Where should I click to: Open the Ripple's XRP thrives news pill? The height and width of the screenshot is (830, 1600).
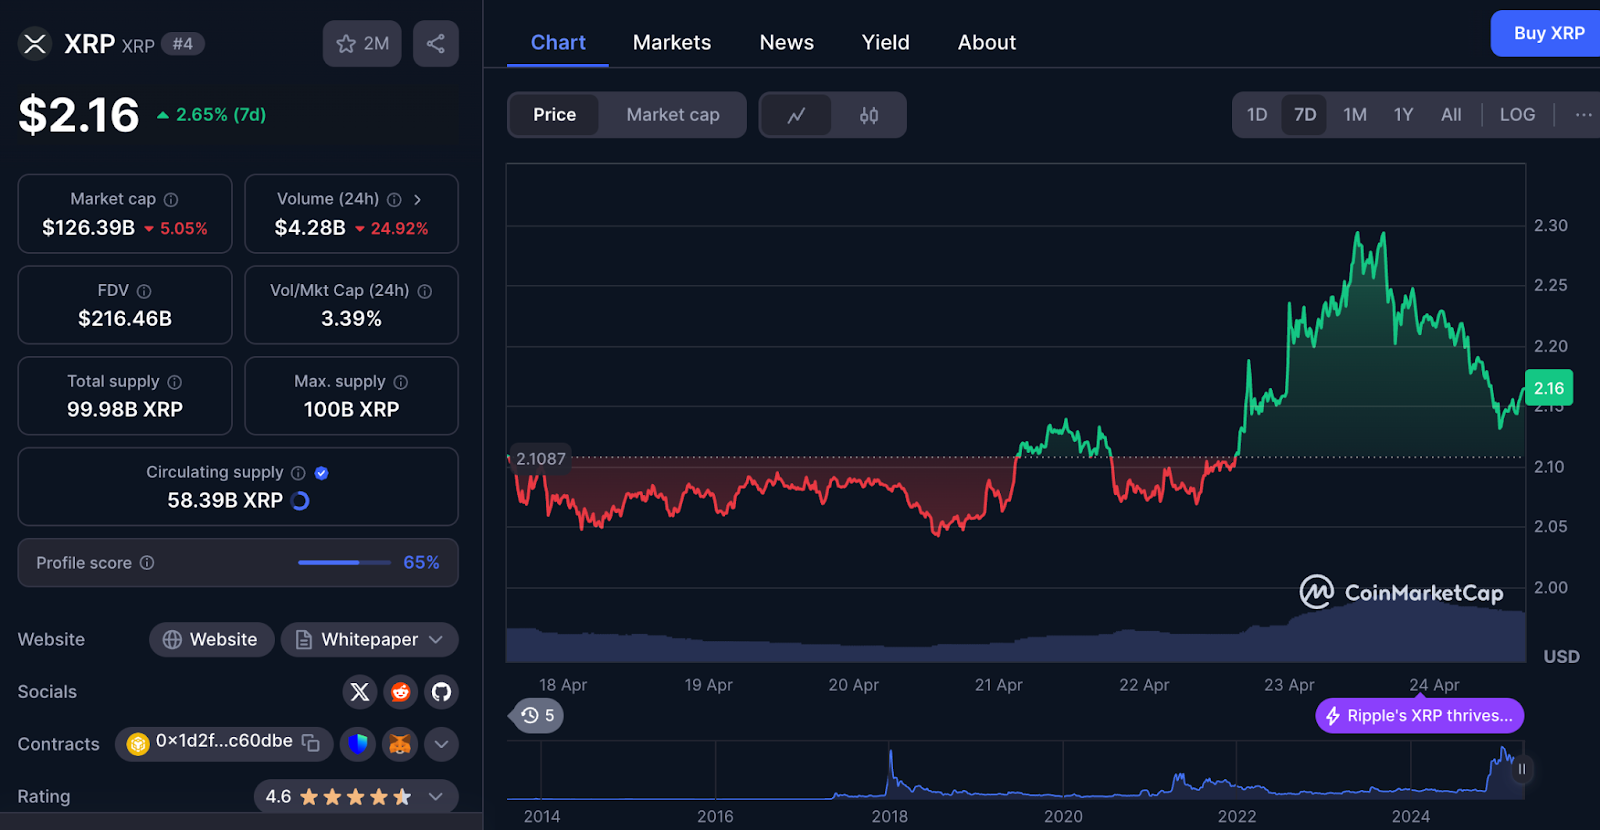[1419, 716]
